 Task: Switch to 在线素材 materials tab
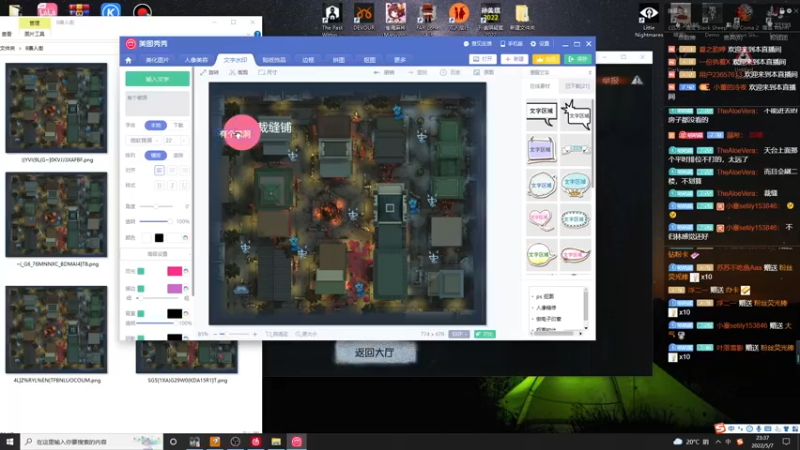(540, 86)
